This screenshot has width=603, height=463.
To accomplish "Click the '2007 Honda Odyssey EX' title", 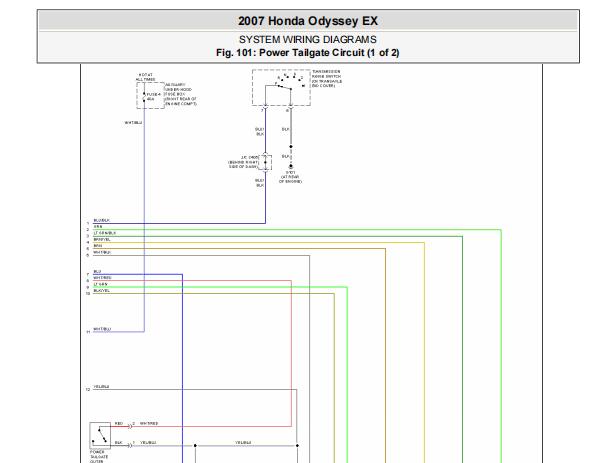I will click(x=308, y=21).
